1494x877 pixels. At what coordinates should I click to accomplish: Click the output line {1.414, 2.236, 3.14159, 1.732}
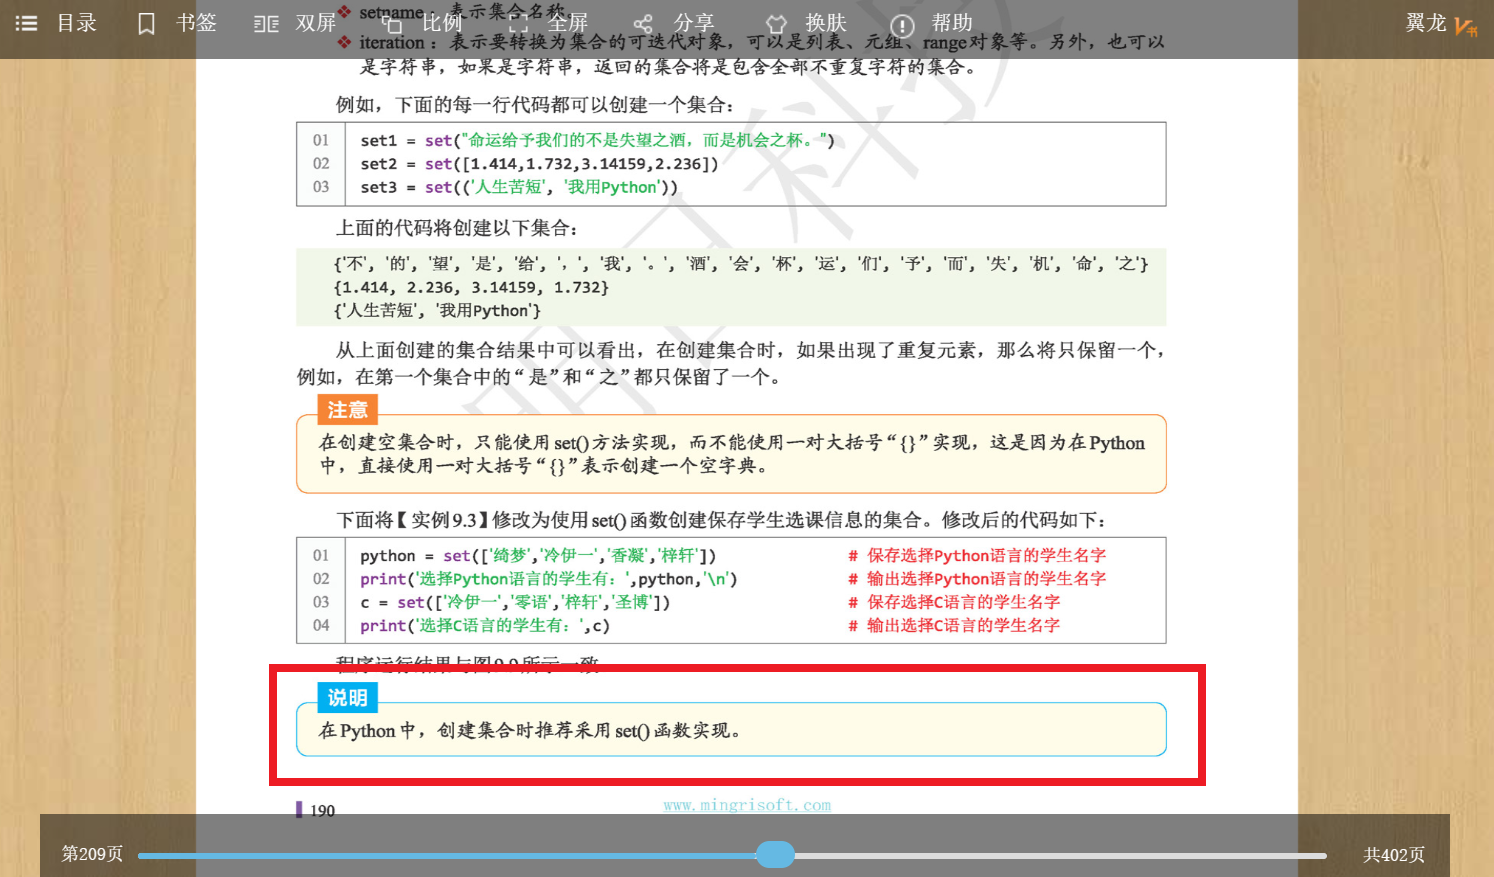[x=471, y=287]
